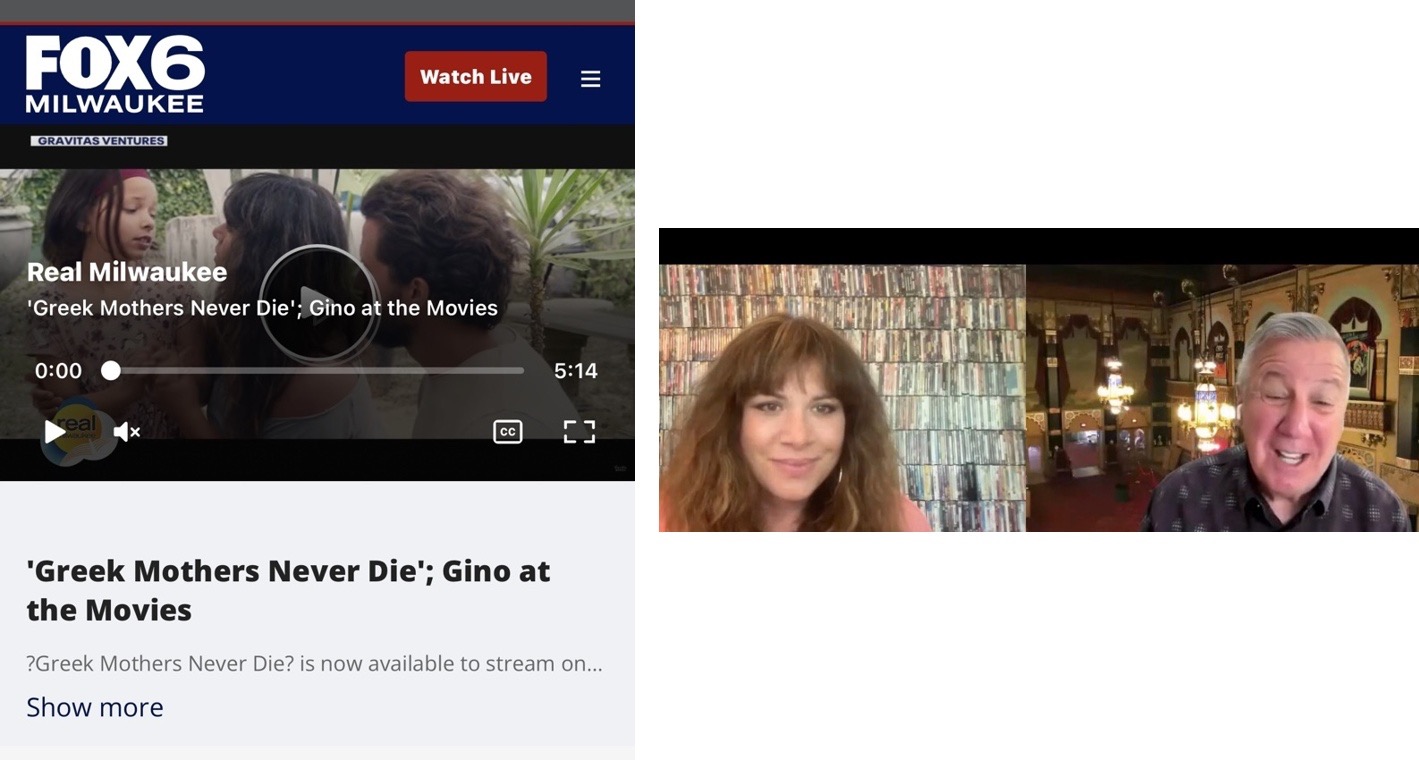Enter fullscreen video mode
This screenshot has height=760, width=1419.
click(579, 432)
